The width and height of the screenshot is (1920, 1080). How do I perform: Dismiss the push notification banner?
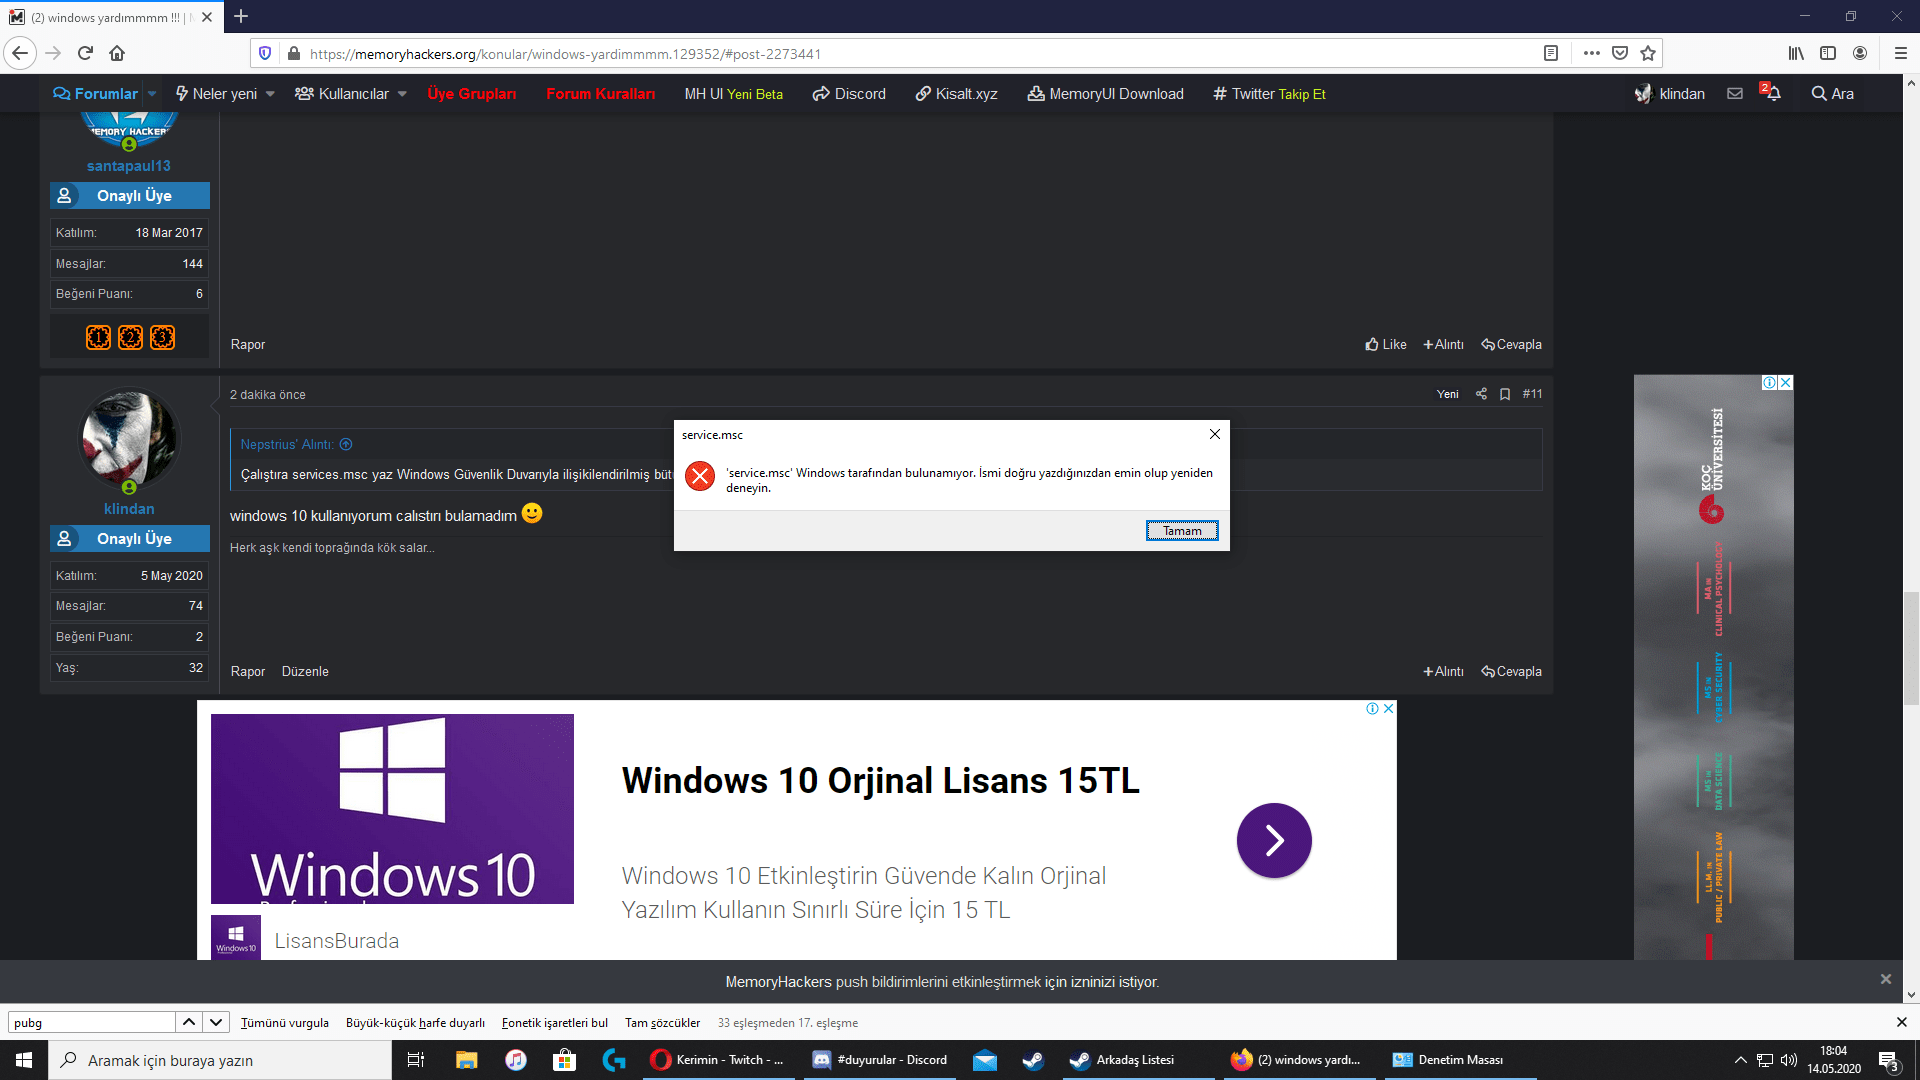point(1886,979)
